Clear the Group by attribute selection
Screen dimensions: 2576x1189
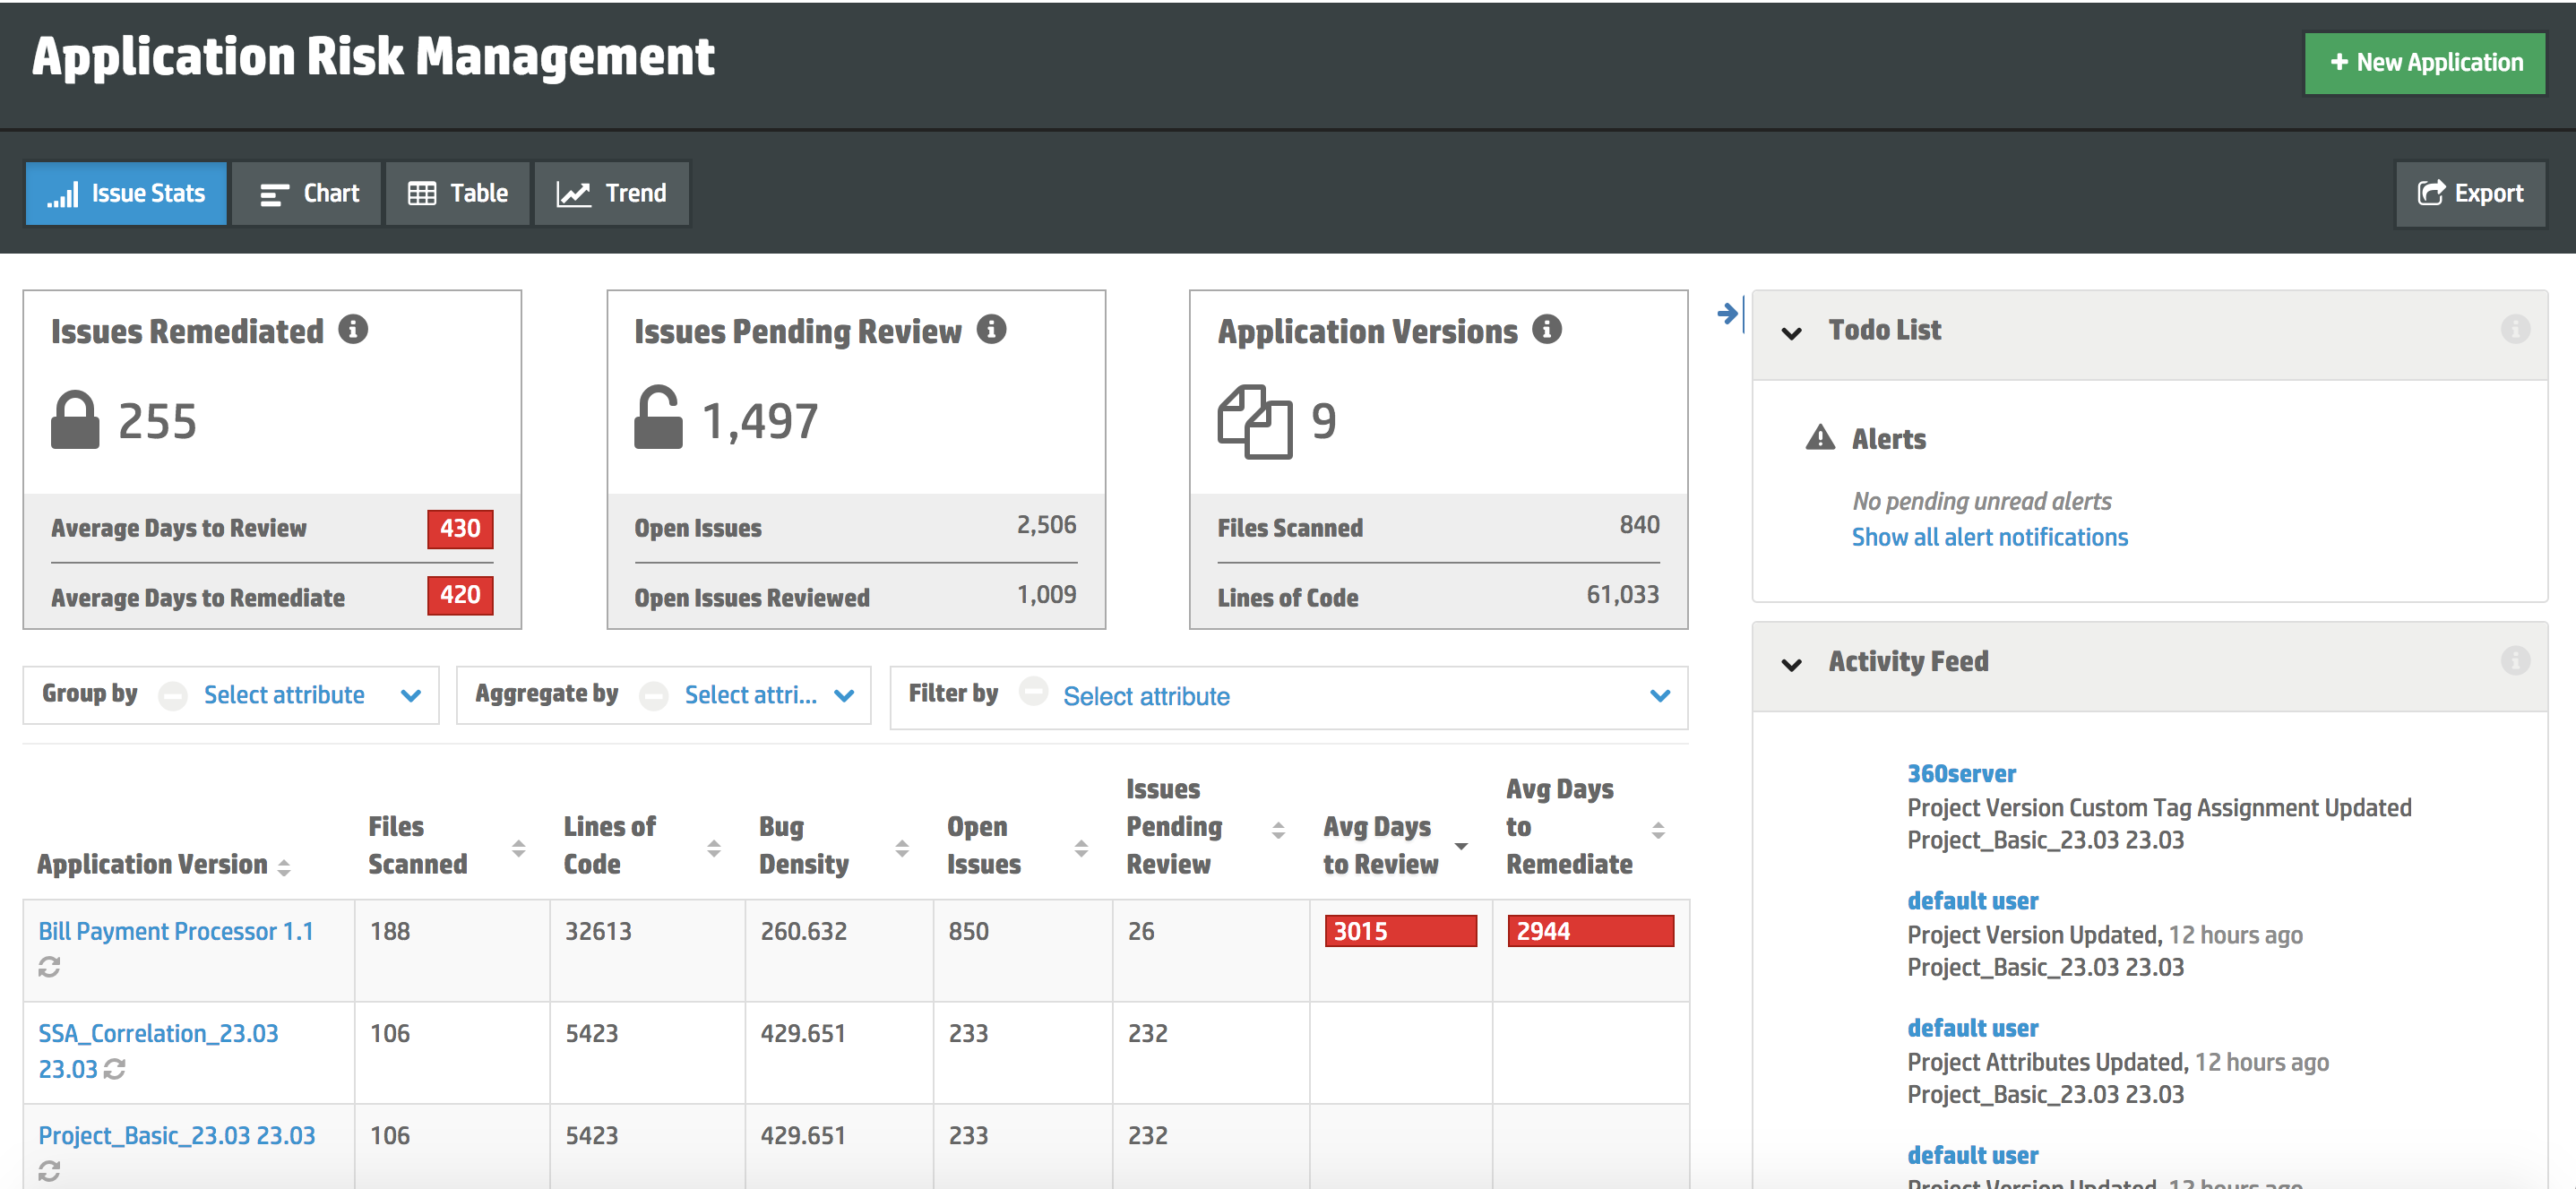tap(173, 695)
